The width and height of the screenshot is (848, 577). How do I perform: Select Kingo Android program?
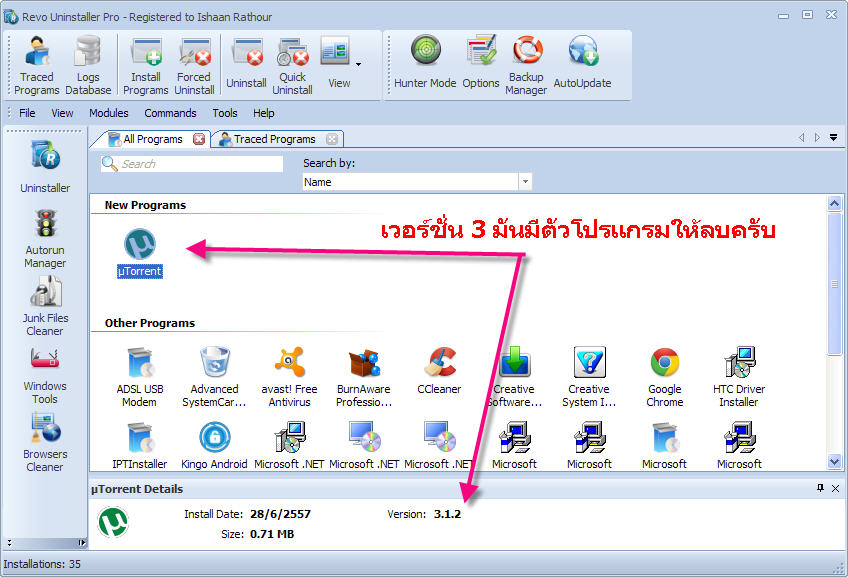click(x=214, y=446)
